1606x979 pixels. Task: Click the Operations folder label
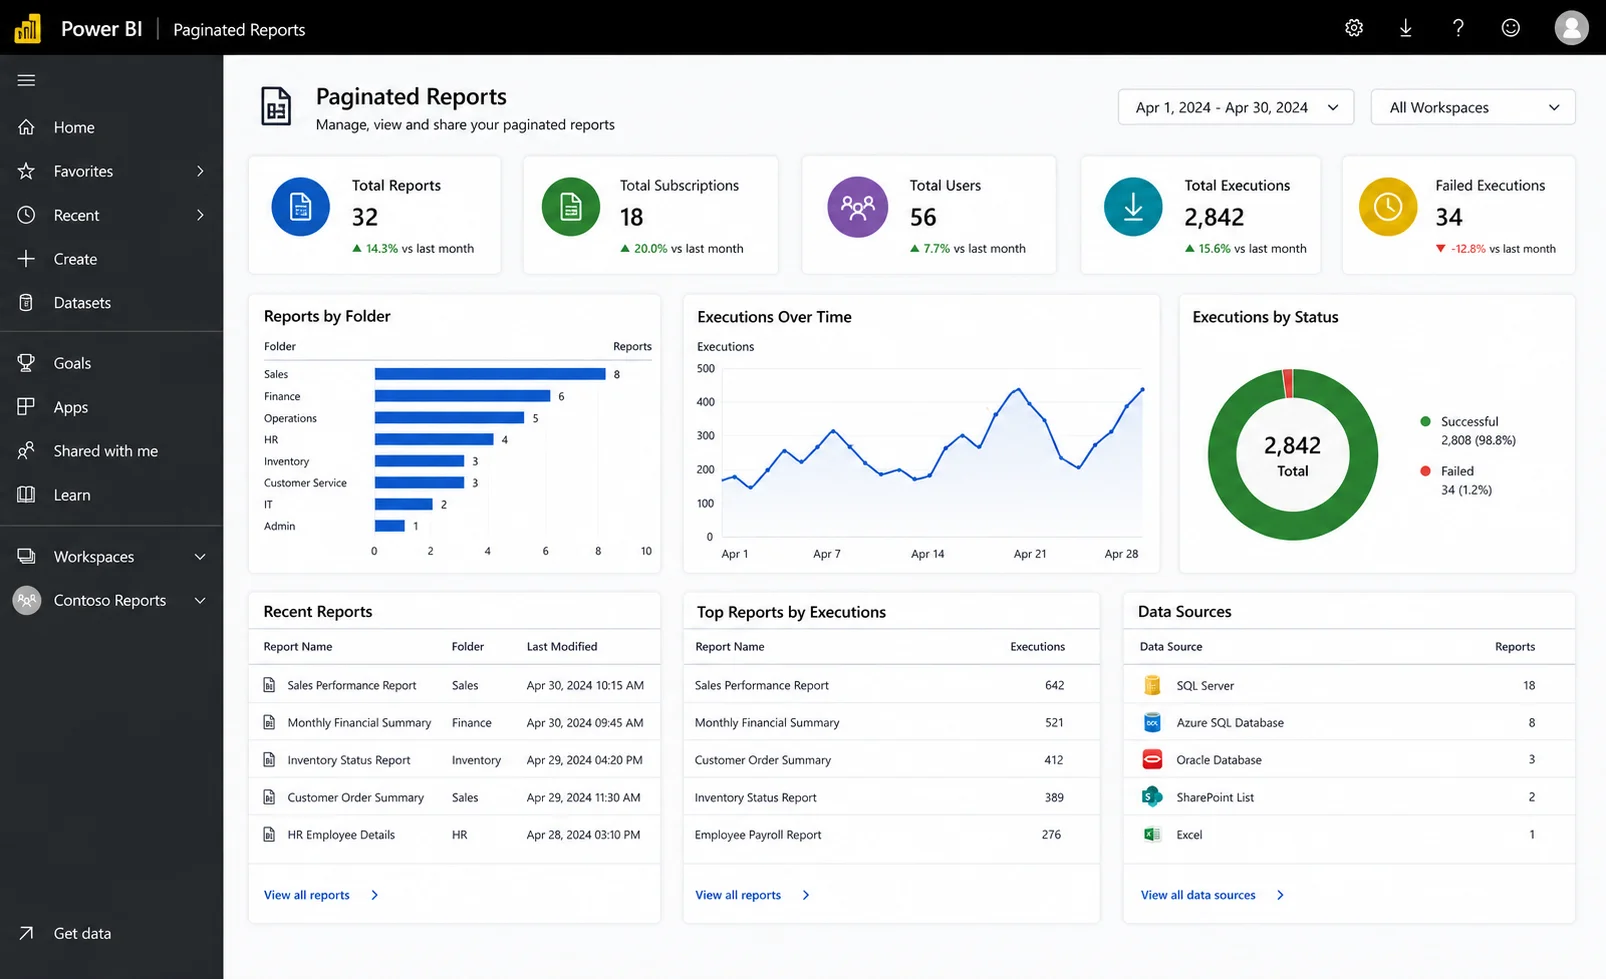click(x=290, y=418)
